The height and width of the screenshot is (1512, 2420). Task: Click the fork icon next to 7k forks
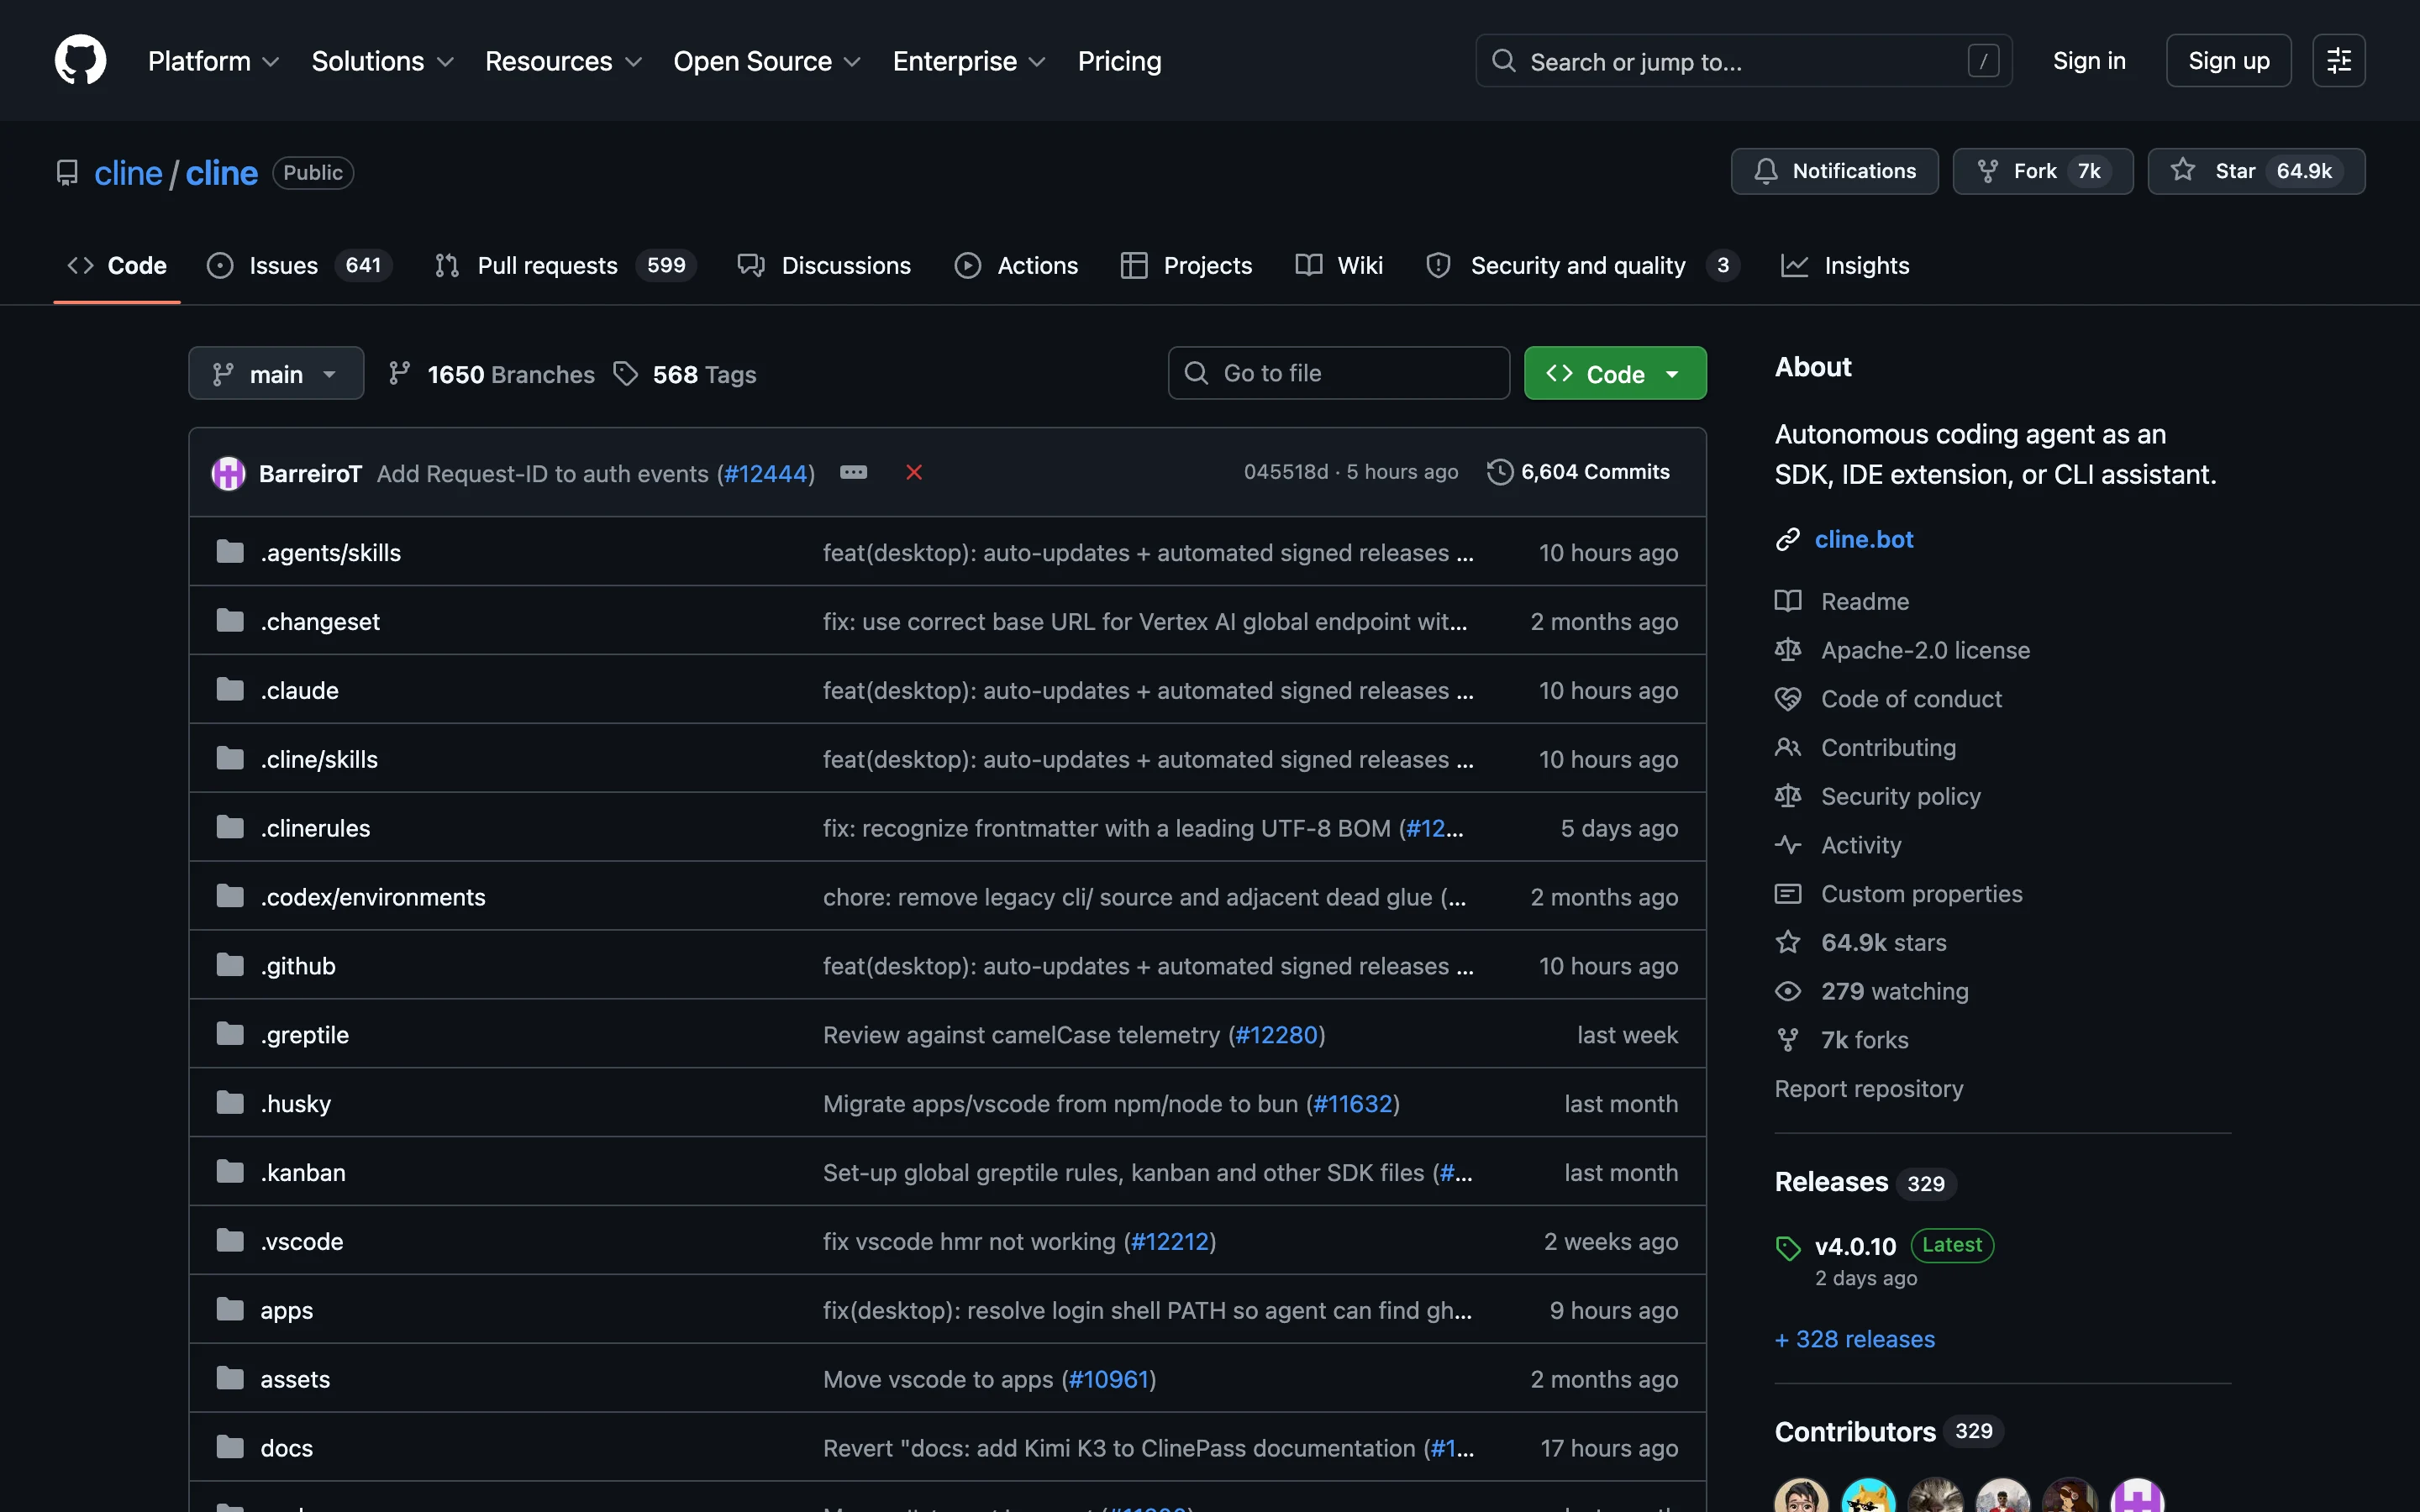(1788, 1040)
